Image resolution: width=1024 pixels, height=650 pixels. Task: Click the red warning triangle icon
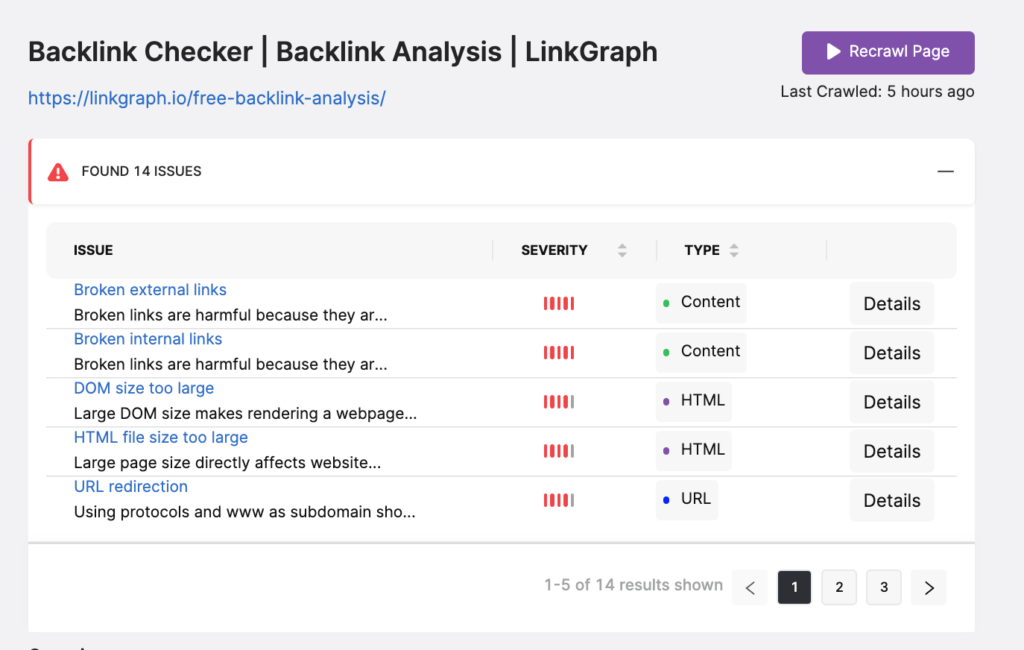tap(58, 172)
